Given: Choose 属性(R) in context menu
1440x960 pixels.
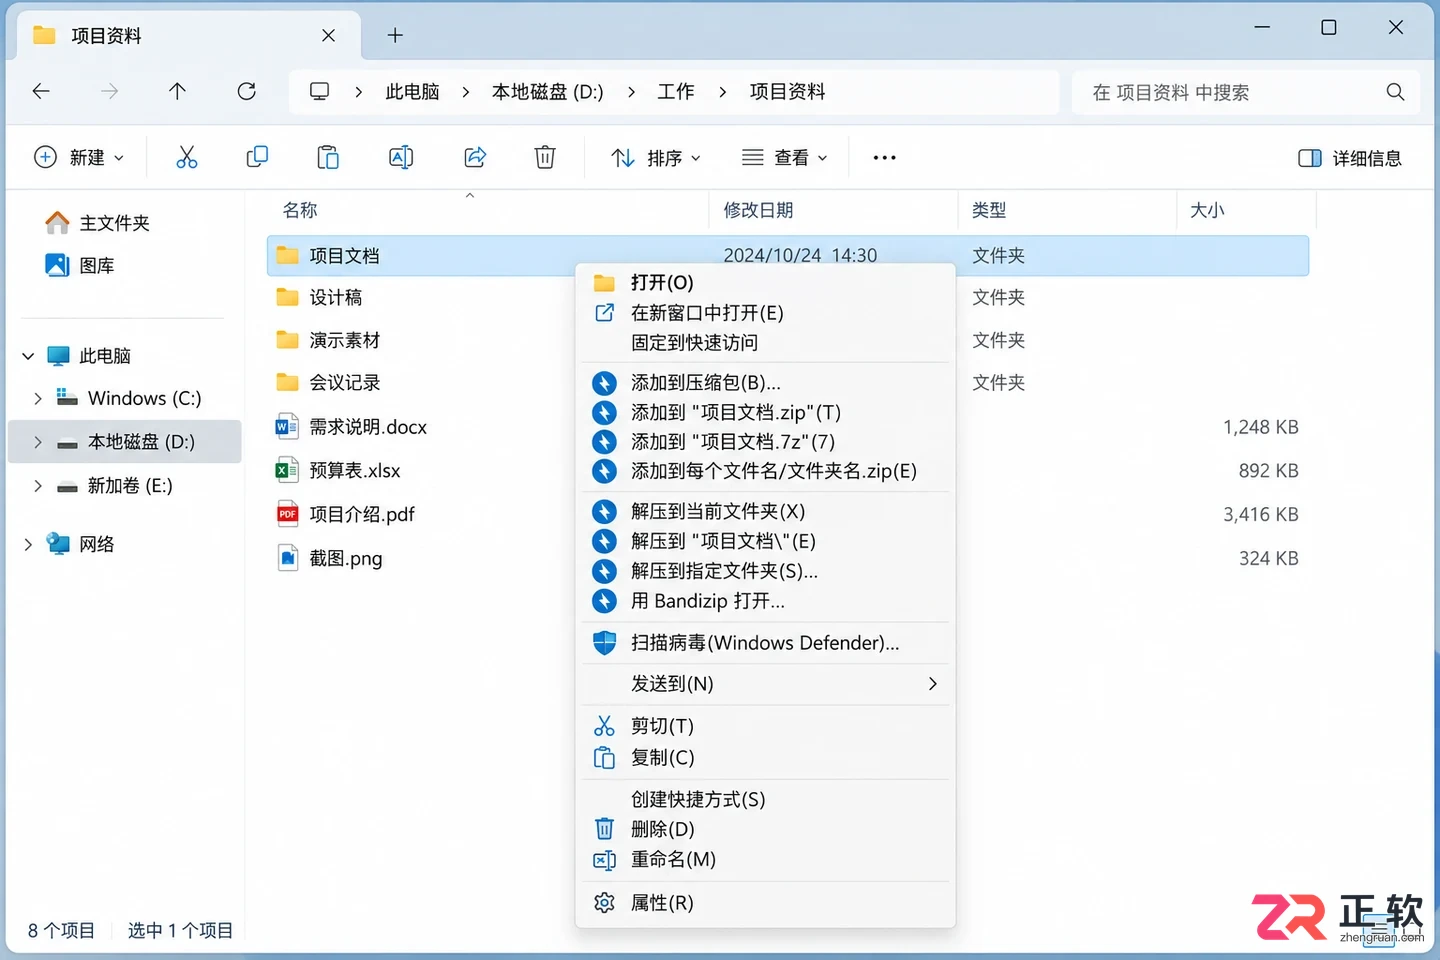Looking at the screenshot, I should coord(765,903).
